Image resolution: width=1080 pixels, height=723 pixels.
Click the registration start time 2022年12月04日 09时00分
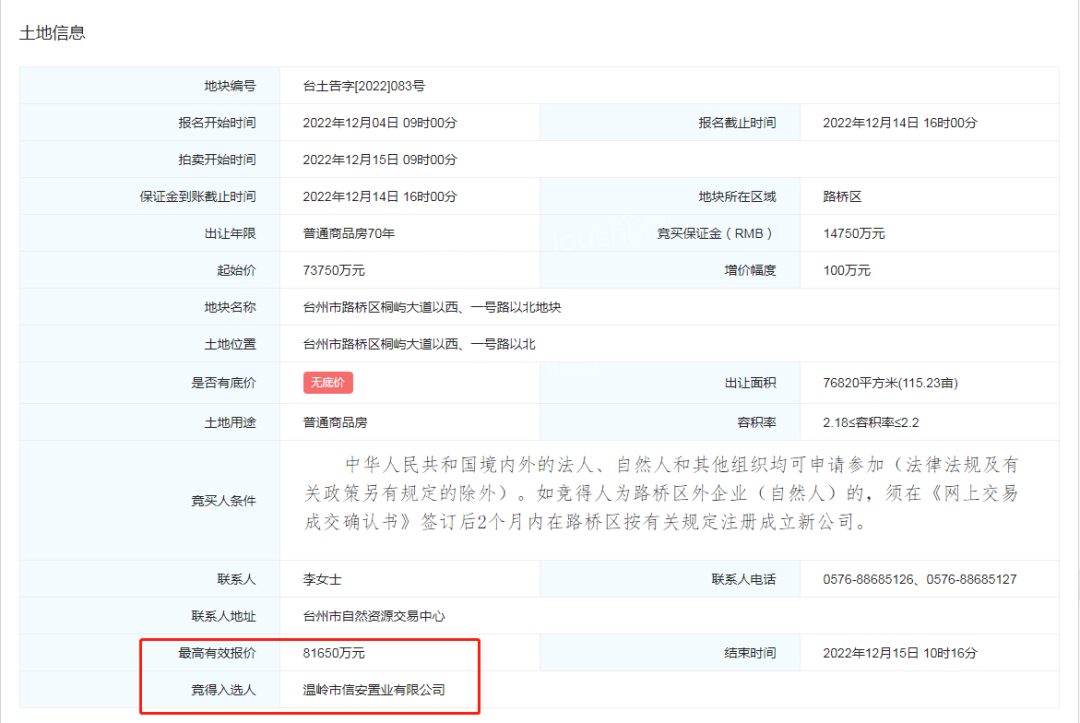pyautogui.click(x=380, y=123)
